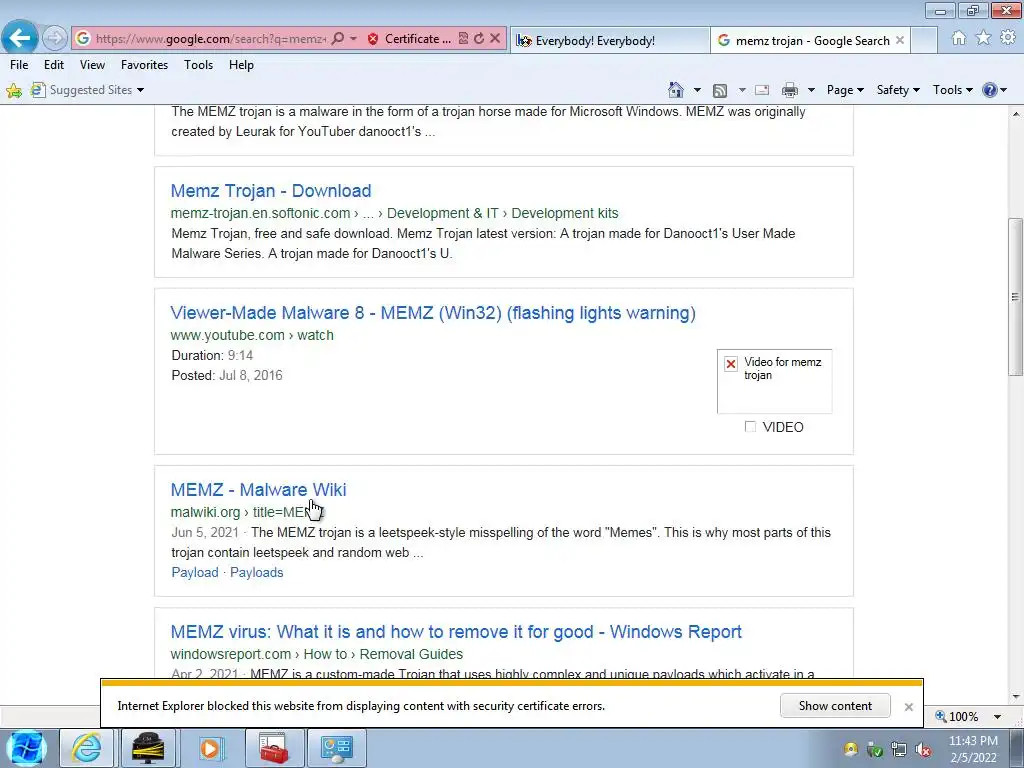This screenshot has height=768, width=1024.
Task: Click the scrollbar up arrow
Action: (1016, 114)
